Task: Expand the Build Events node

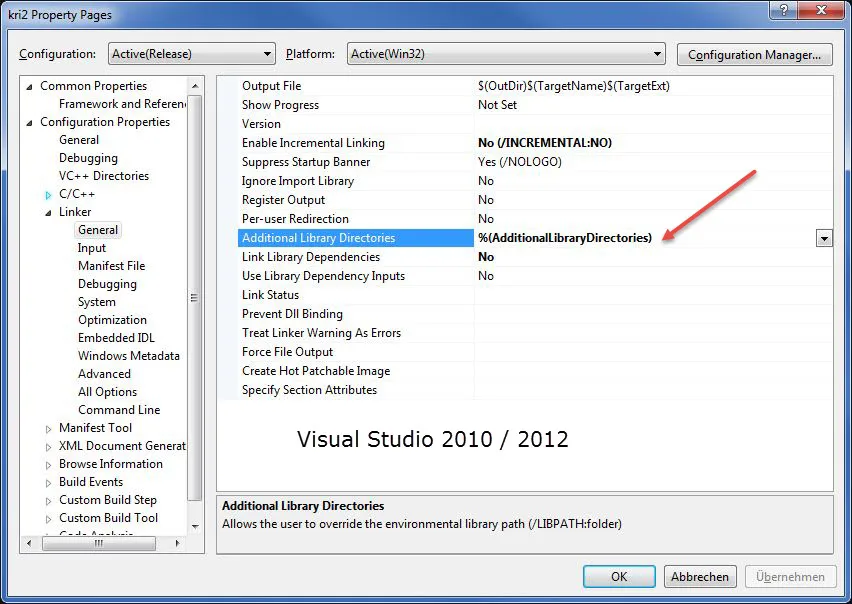Action: click(x=48, y=483)
